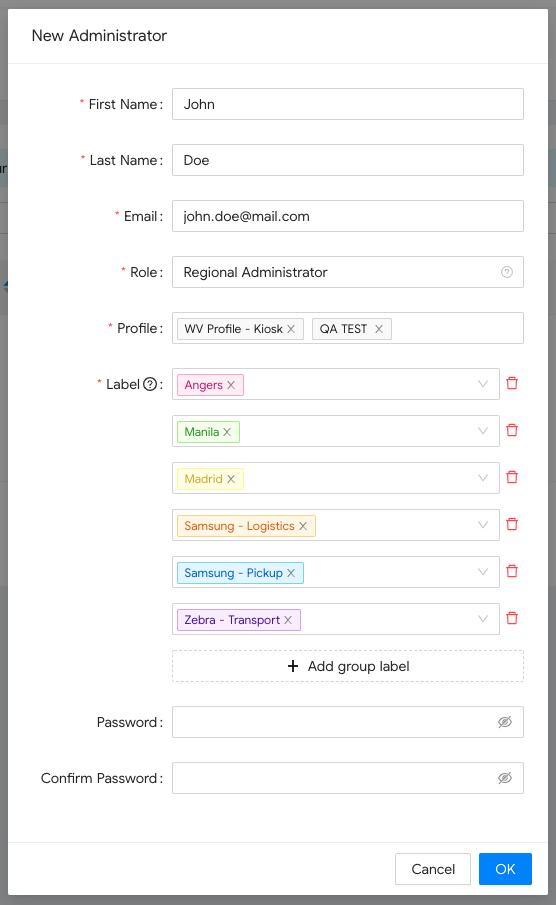This screenshot has height=905, width=556.
Task: Remove the Samsung - Pickup tag
Action: pyautogui.click(x=291, y=573)
